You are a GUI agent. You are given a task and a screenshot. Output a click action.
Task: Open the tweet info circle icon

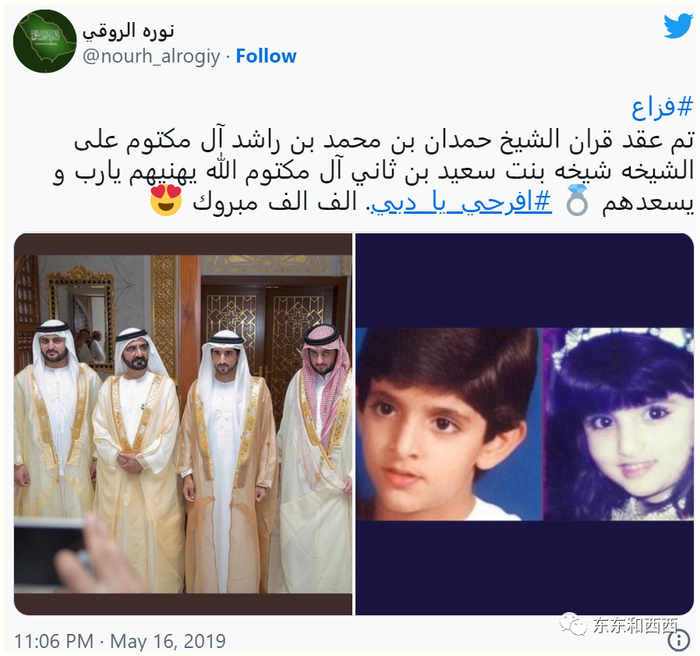679,640
